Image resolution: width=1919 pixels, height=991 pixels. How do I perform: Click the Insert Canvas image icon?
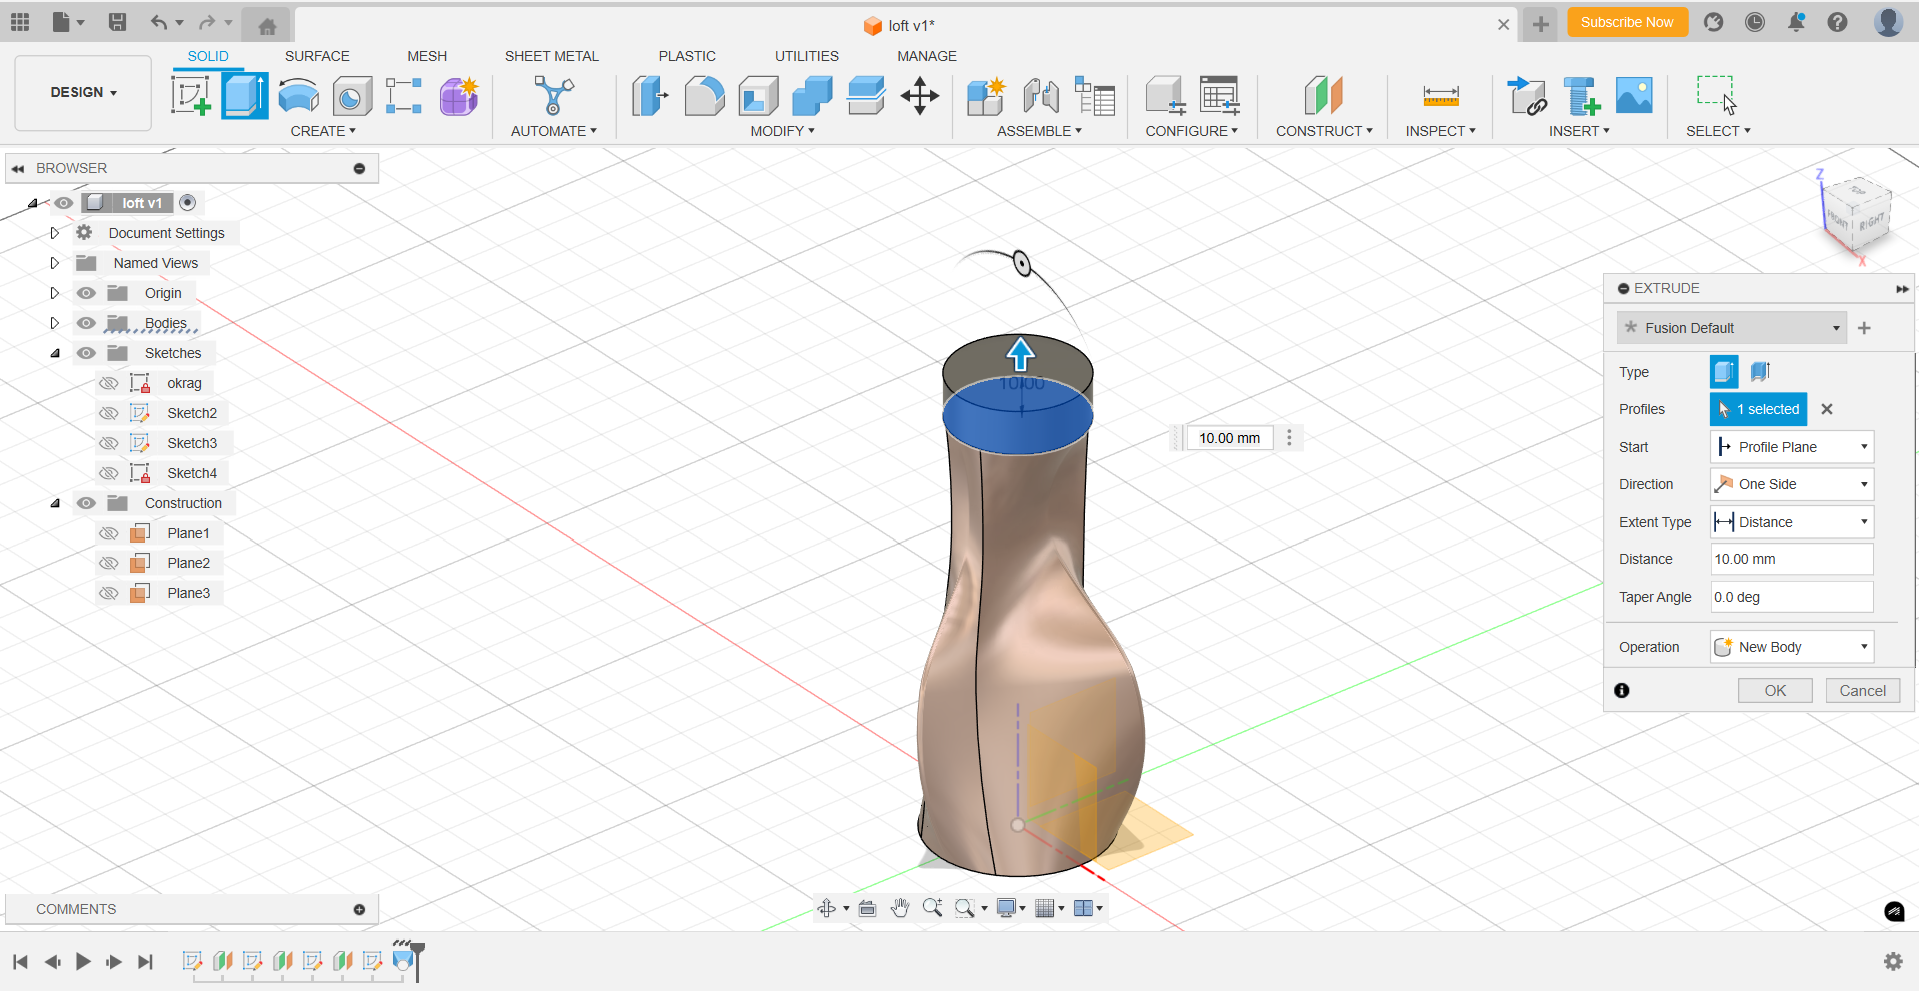(1634, 96)
